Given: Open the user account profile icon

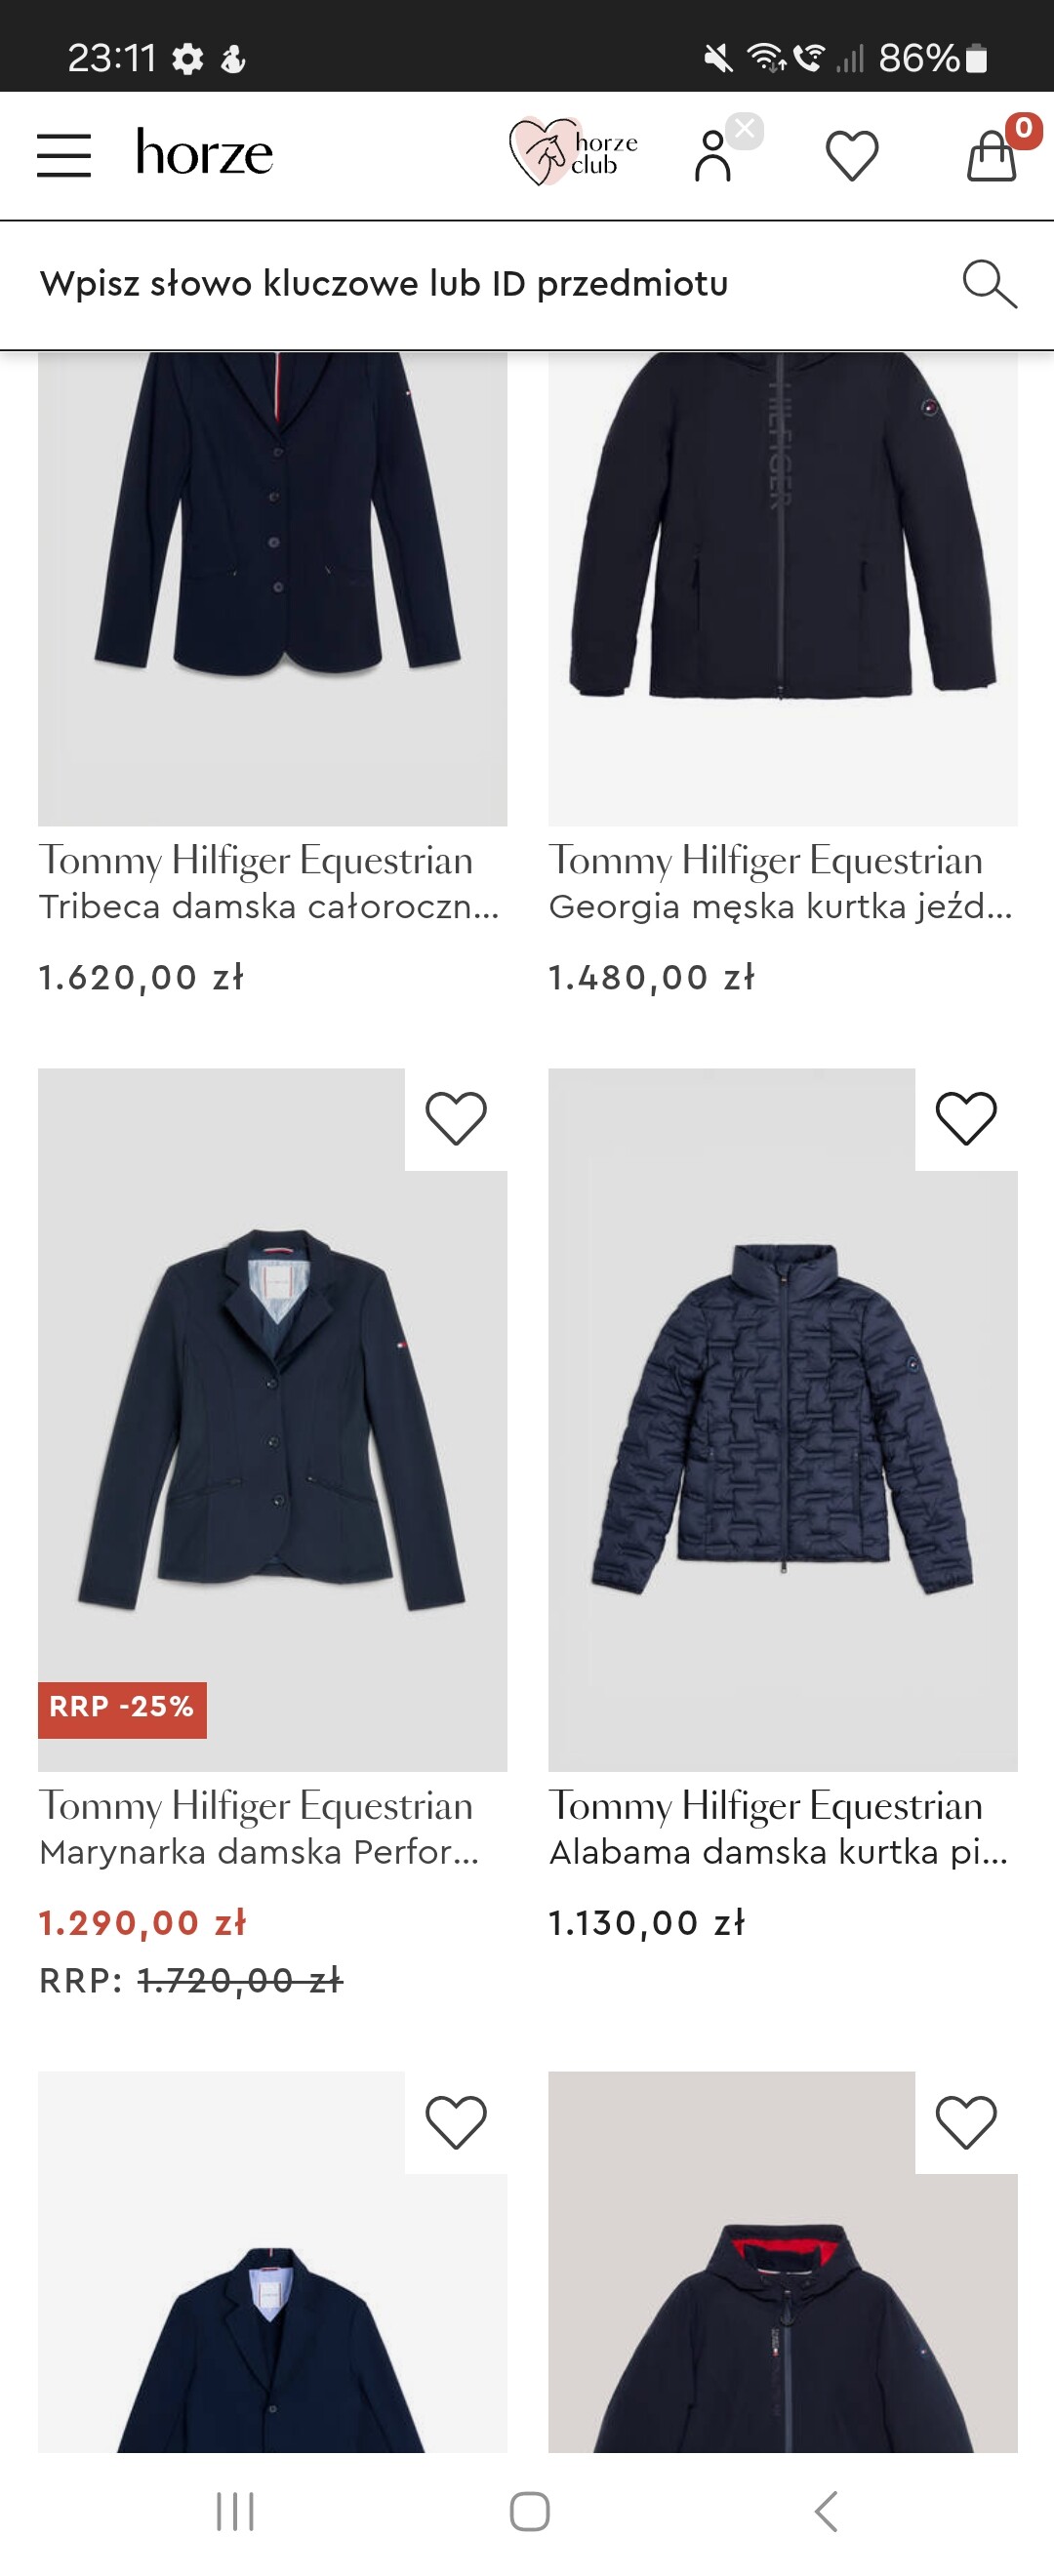Looking at the screenshot, I should [713, 156].
